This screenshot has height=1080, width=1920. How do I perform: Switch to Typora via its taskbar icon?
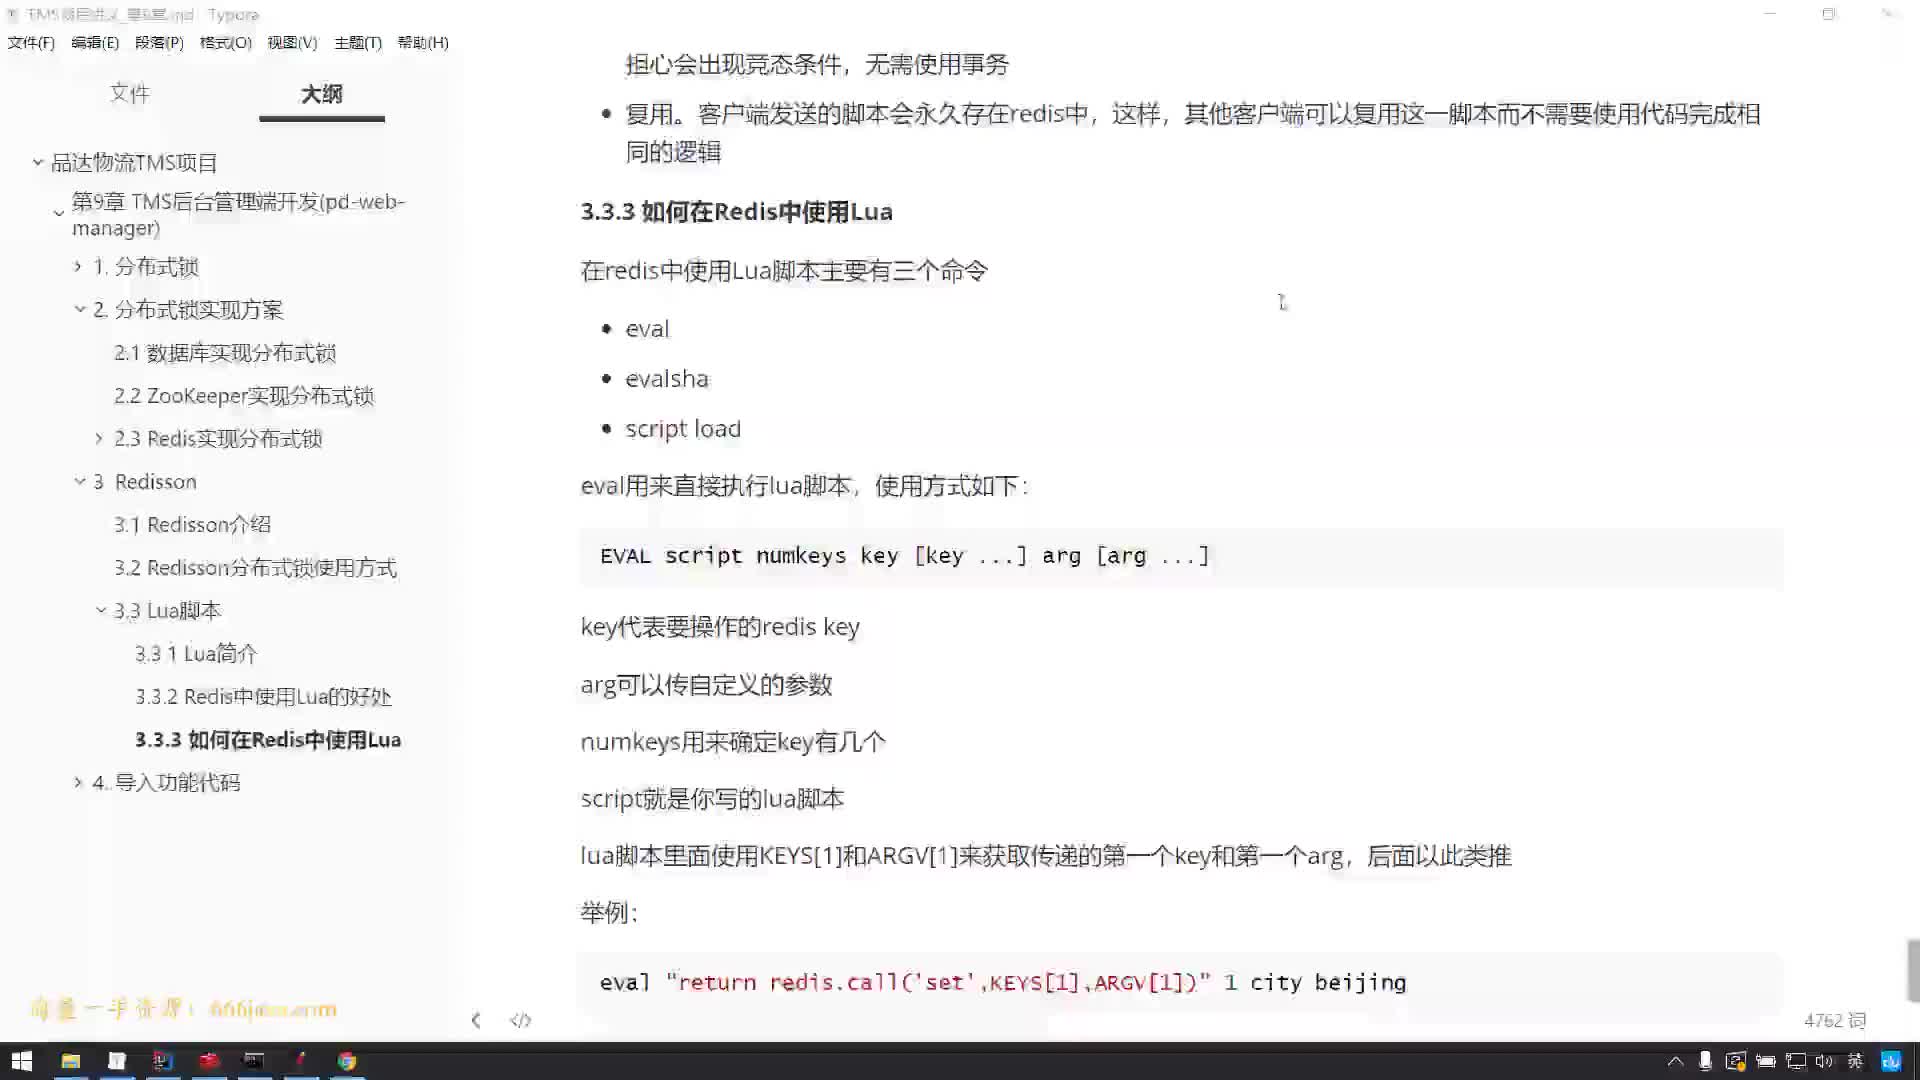point(117,1061)
